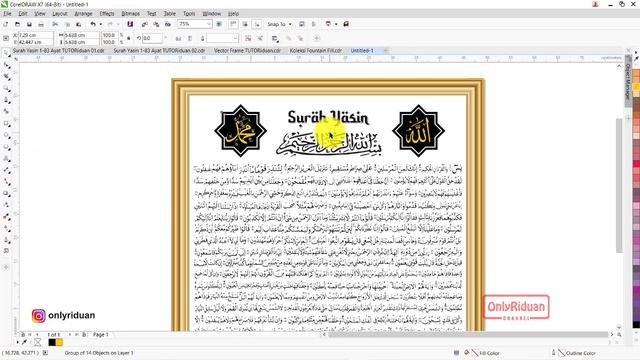Image resolution: width=640 pixels, height=360 pixels.
Task: Expand the Application Launcher dropdown arrow
Action: tap(336, 24)
